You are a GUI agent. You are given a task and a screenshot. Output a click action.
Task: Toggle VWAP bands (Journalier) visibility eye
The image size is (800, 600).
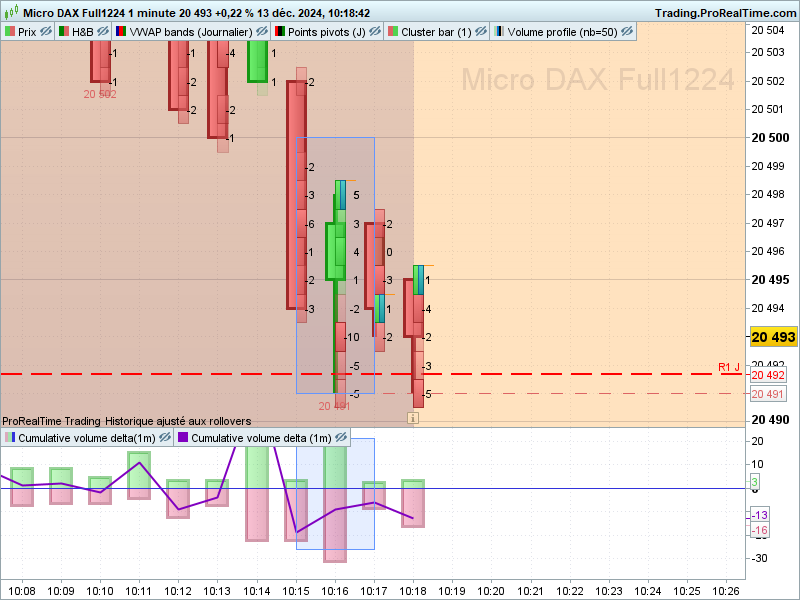click(262, 32)
